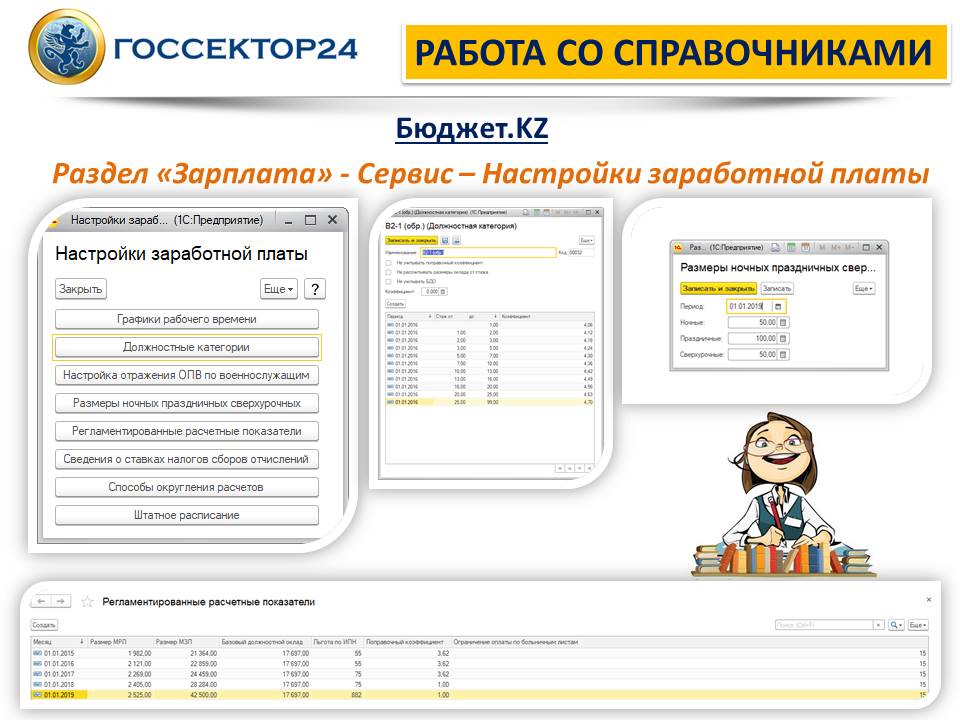Click the Наименование input field in Должностная категория

488,252
